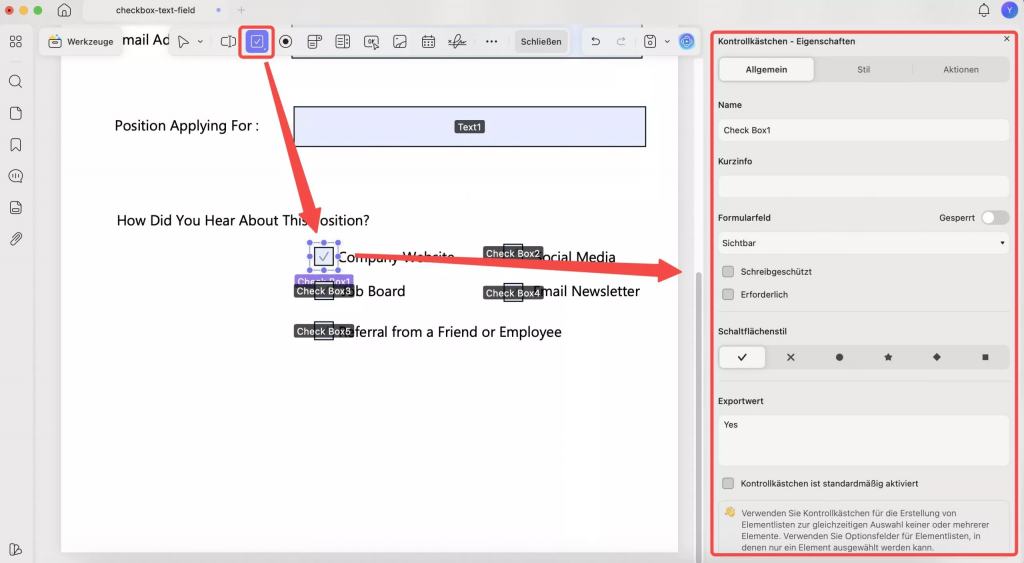
Task: Click the Schließen button
Action: click(x=541, y=41)
